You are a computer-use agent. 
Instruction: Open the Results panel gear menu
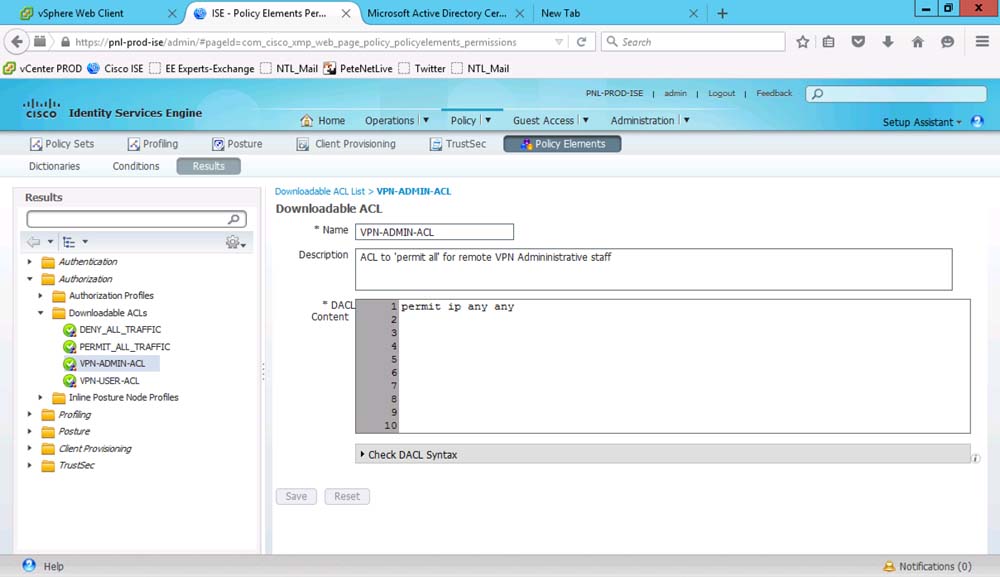(x=235, y=242)
